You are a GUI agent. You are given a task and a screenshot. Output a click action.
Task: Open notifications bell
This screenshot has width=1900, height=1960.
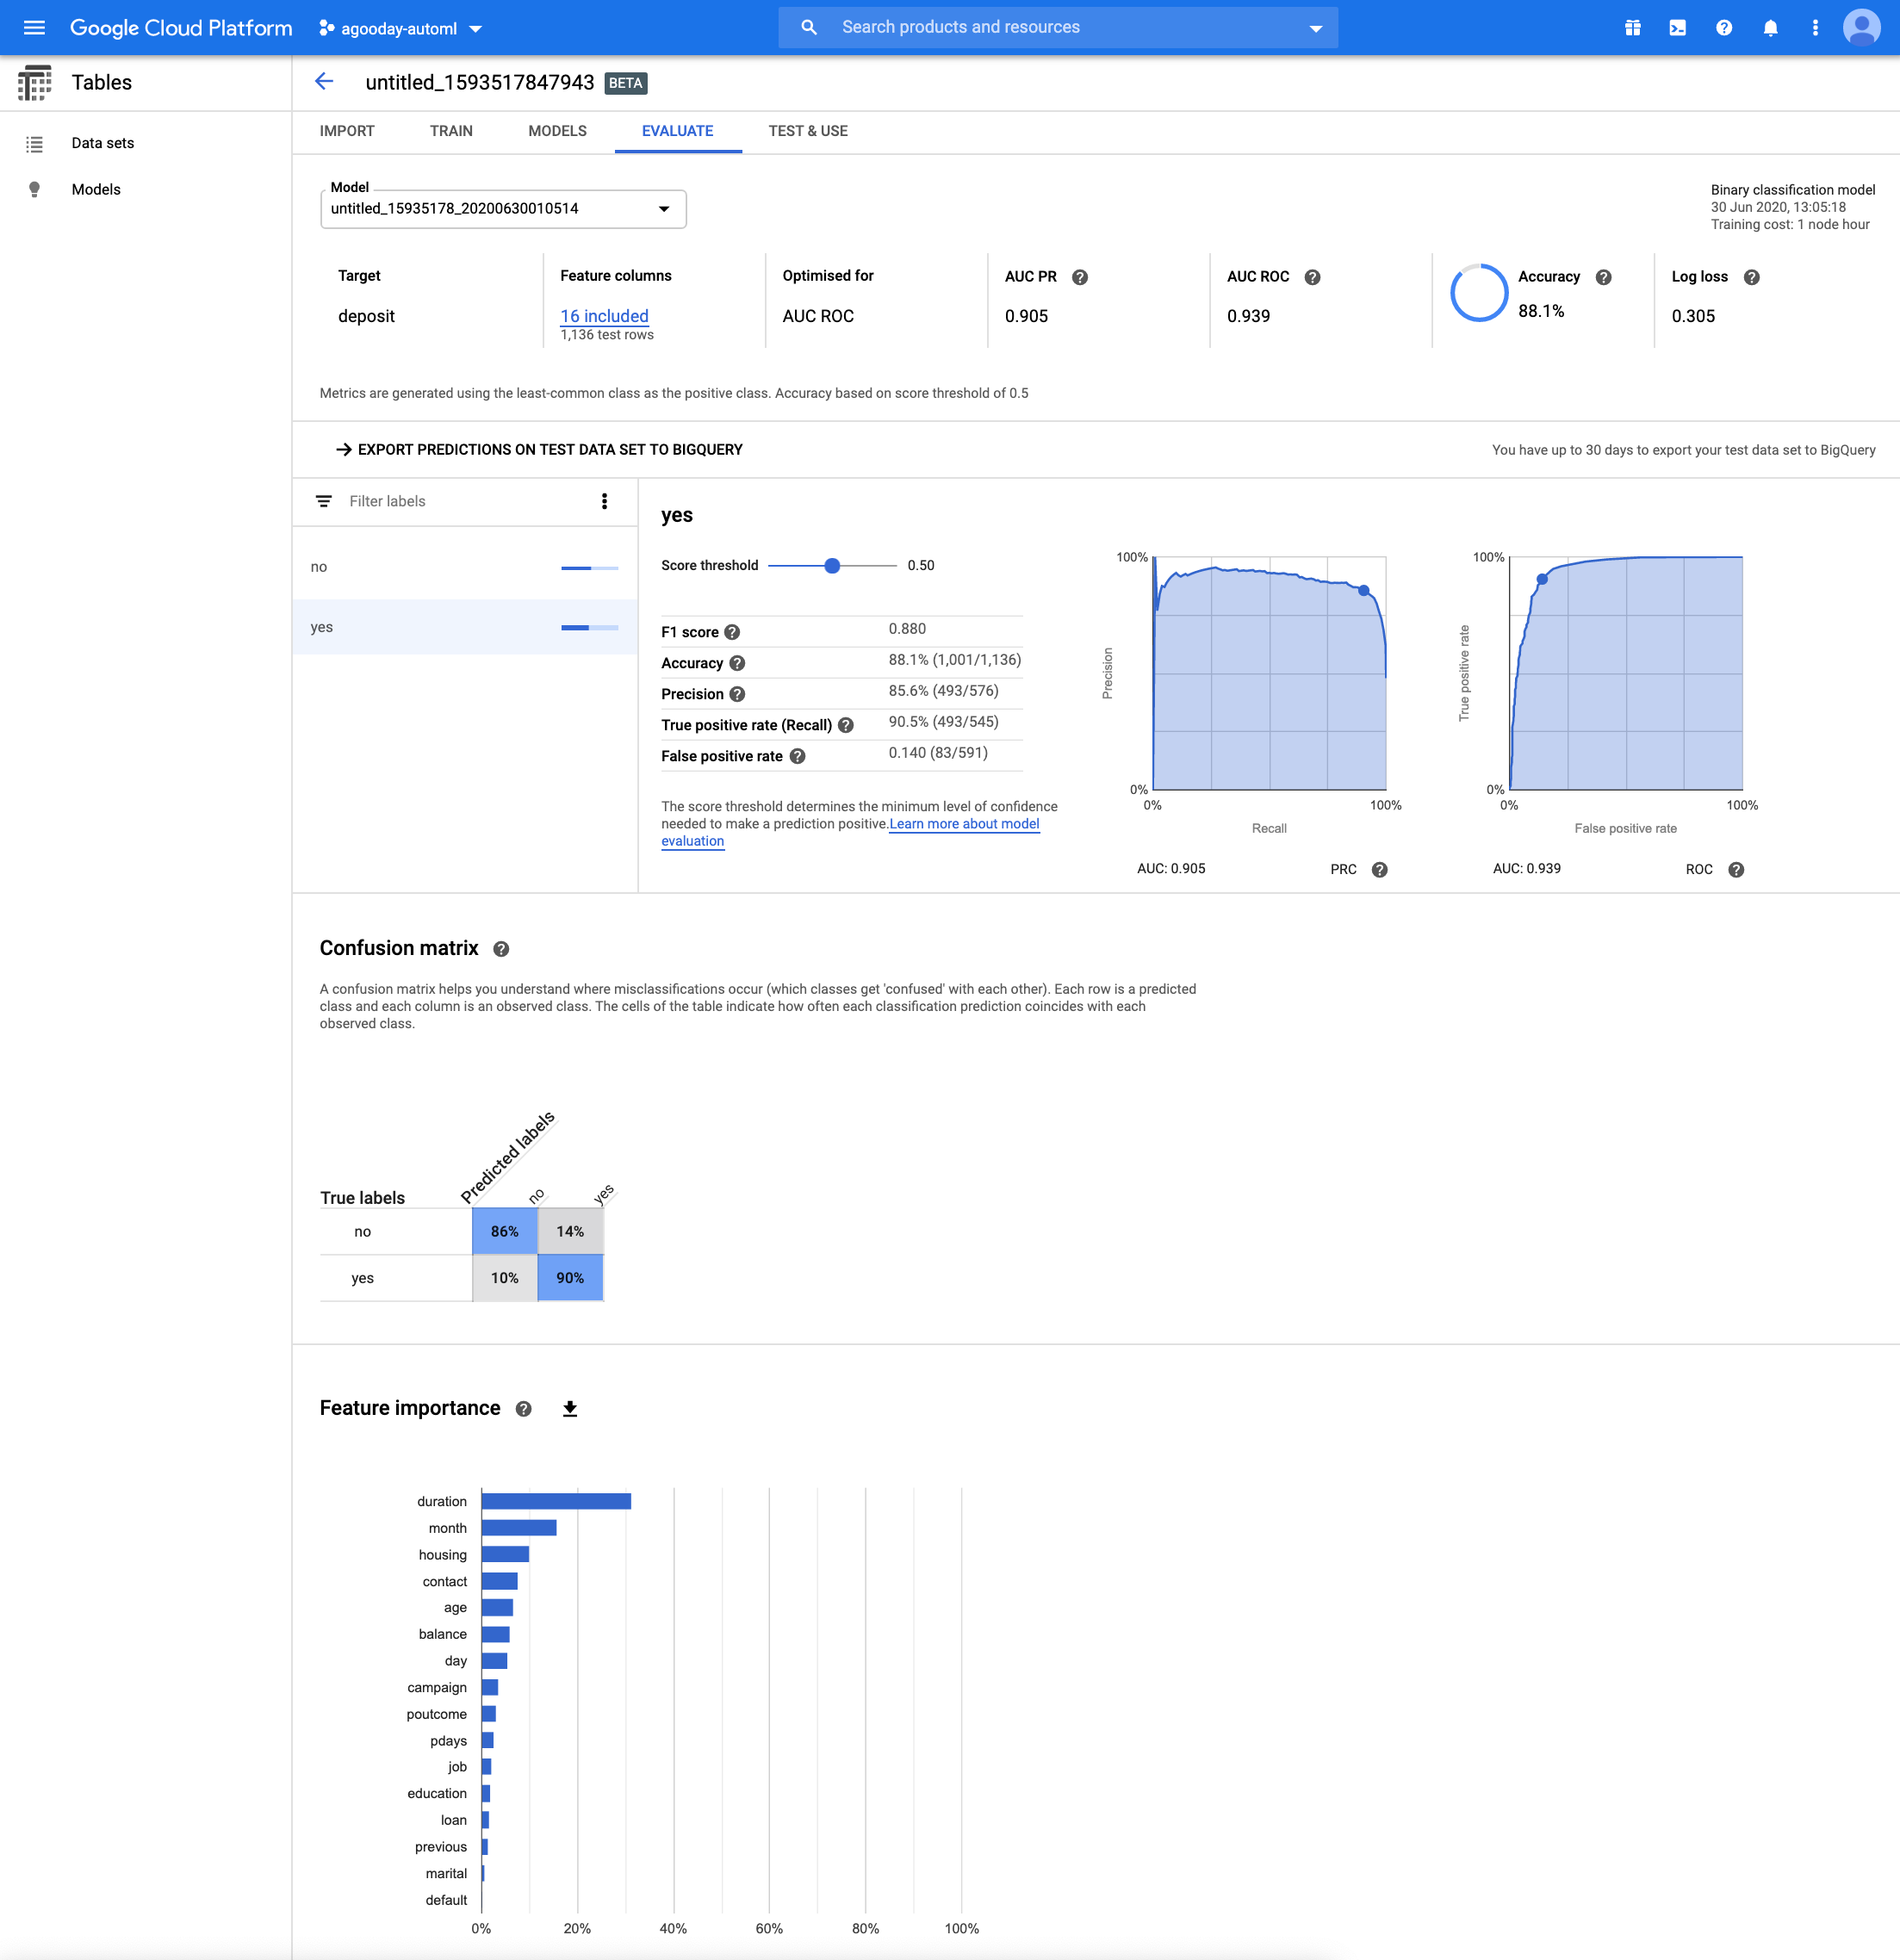[x=1770, y=27]
